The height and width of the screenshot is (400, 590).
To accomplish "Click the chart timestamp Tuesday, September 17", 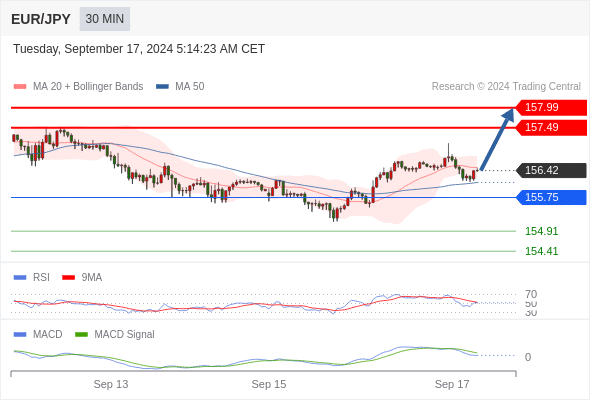I will (x=139, y=49).
